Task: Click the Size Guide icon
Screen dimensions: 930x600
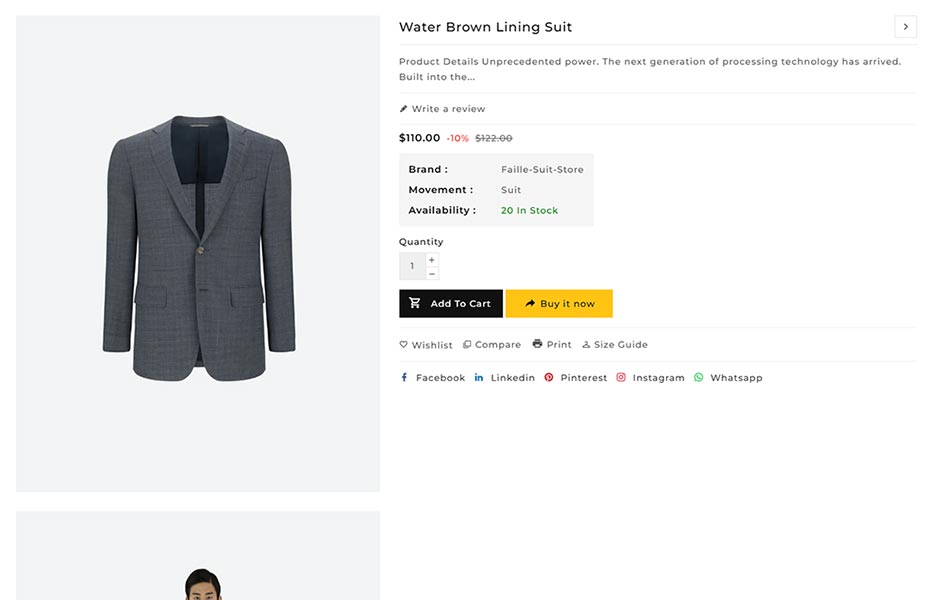Action: click(586, 345)
